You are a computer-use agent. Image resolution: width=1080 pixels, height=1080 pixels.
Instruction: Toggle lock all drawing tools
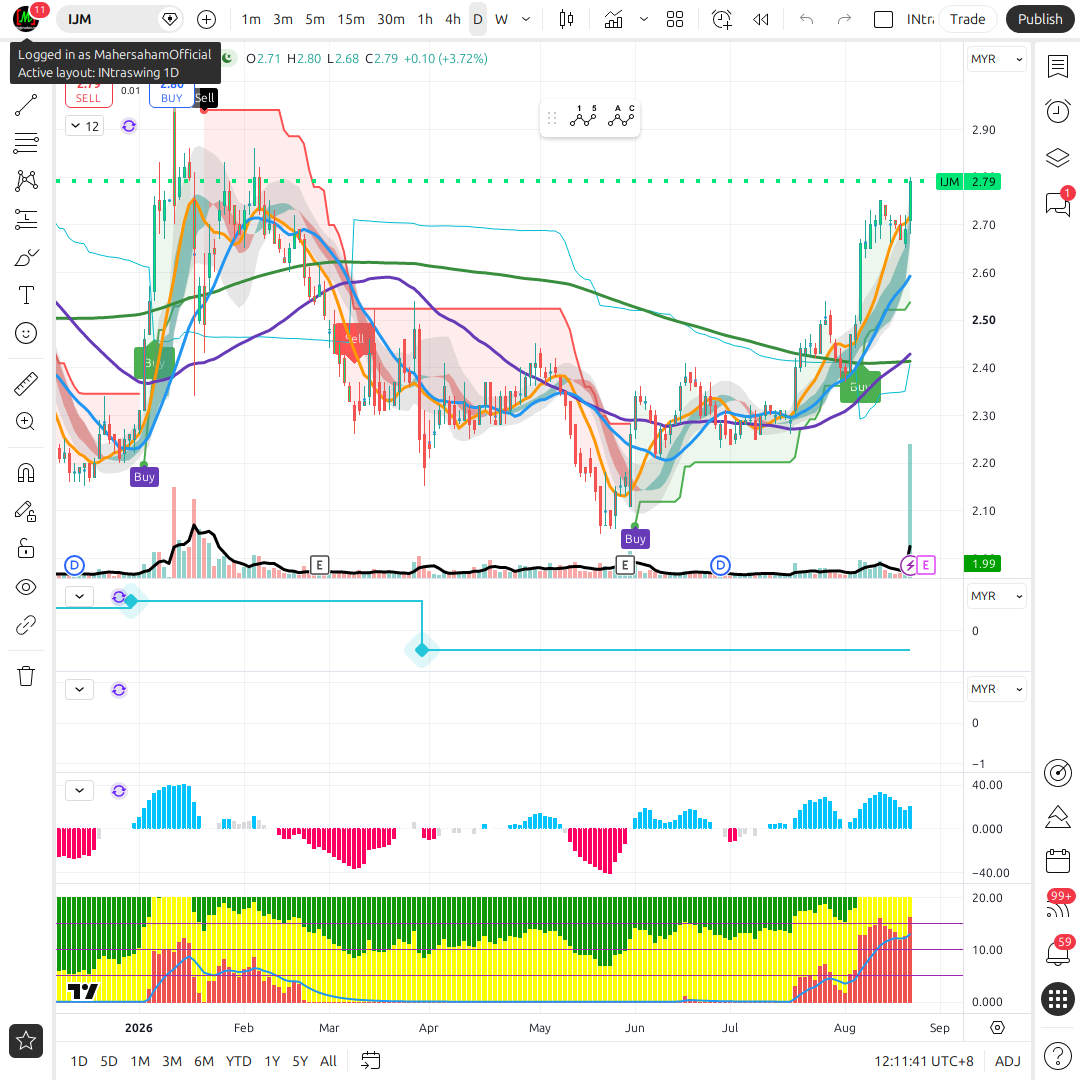click(x=25, y=549)
